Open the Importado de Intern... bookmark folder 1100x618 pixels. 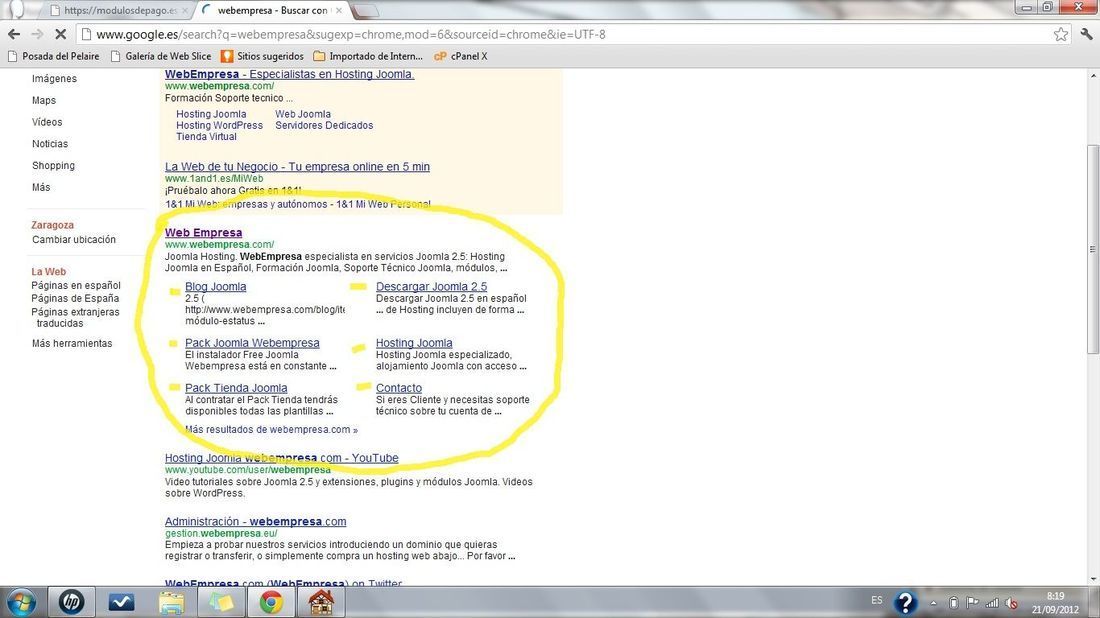point(368,56)
